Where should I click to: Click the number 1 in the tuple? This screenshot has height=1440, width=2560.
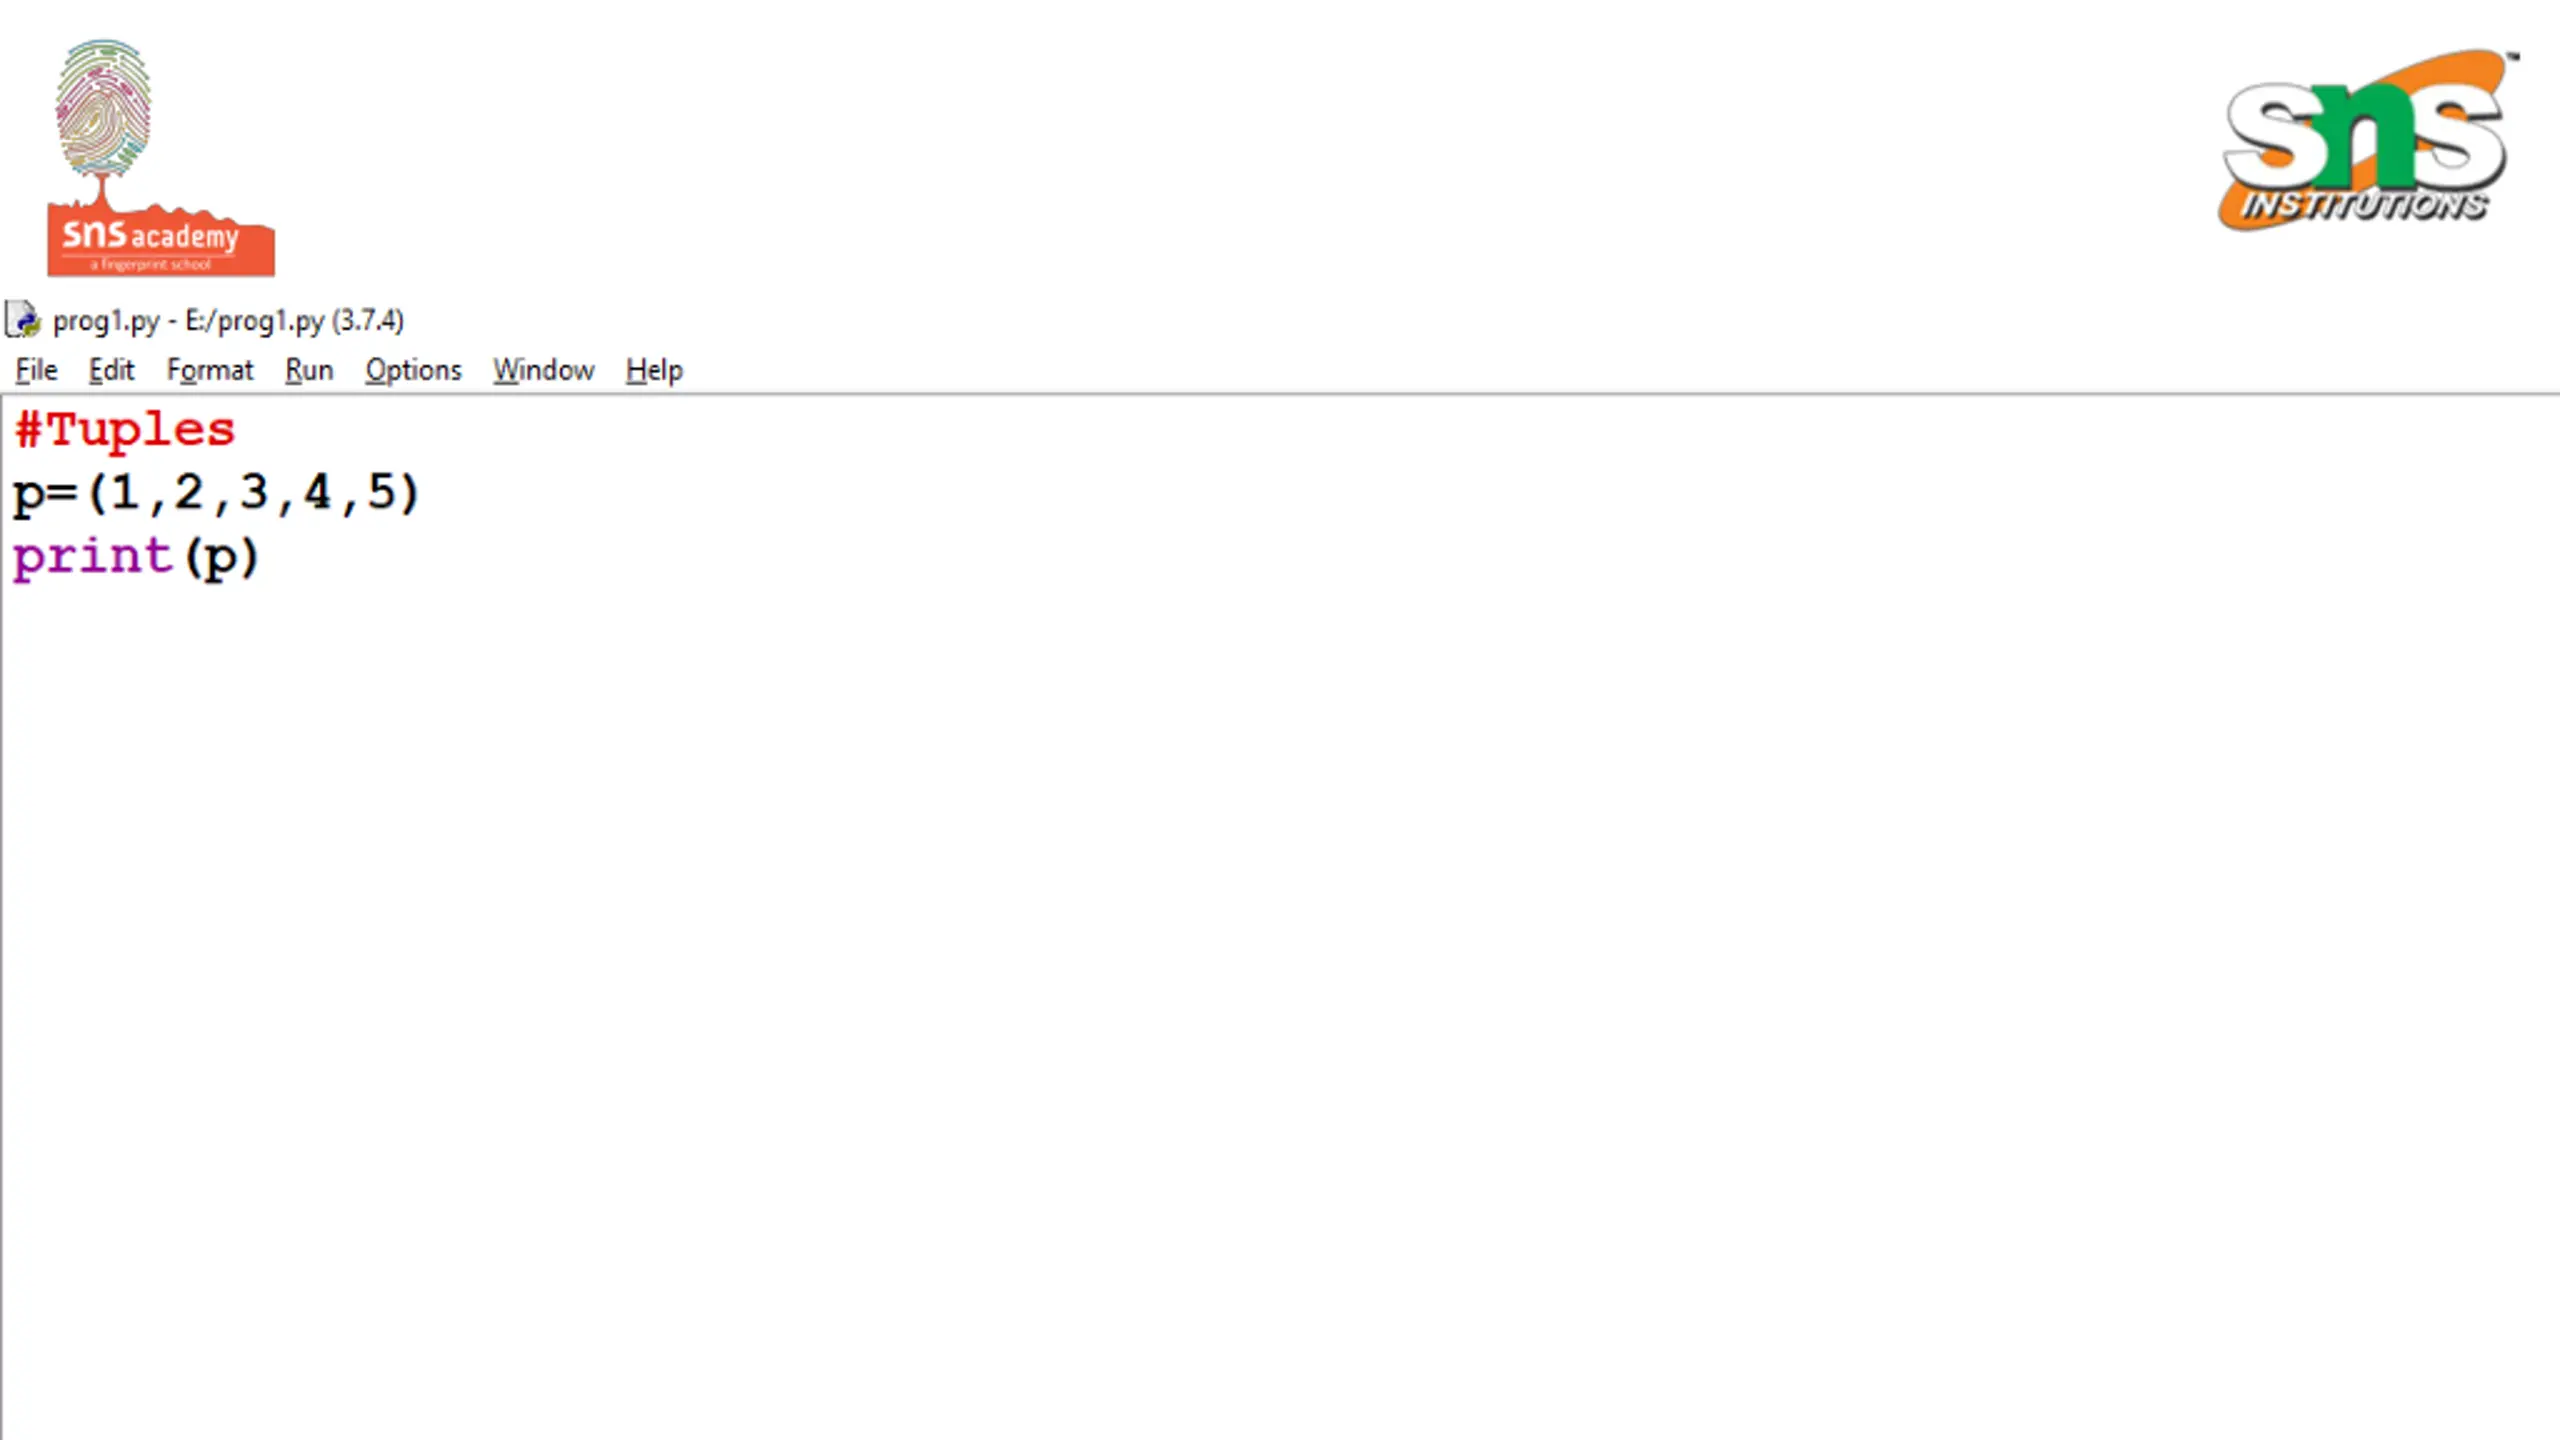(125, 492)
